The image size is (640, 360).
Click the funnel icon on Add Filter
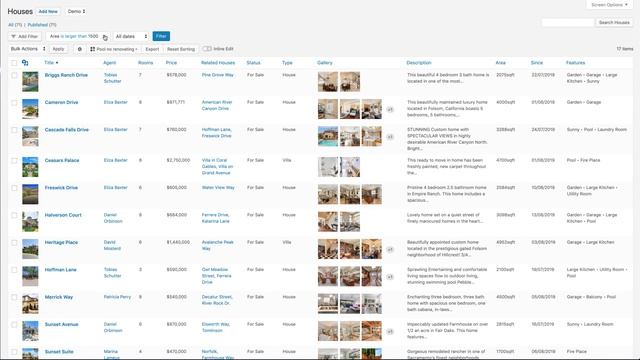pos(13,36)
